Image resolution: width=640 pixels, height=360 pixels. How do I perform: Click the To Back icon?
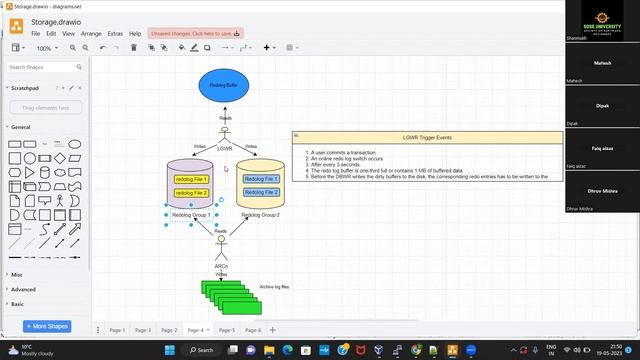pos(164,48)
